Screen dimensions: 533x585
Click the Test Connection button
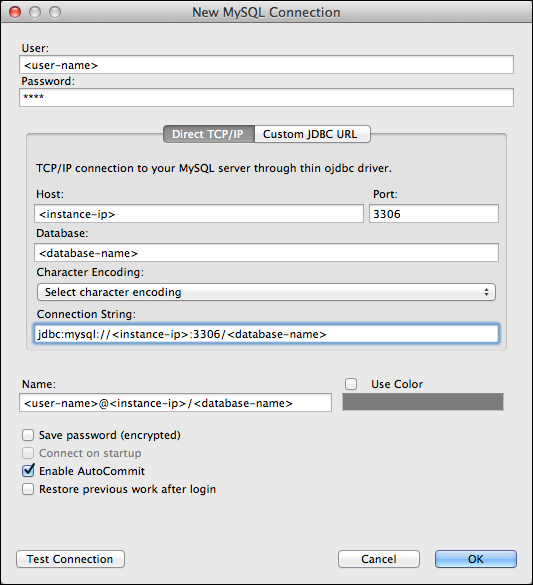(70, 559)
